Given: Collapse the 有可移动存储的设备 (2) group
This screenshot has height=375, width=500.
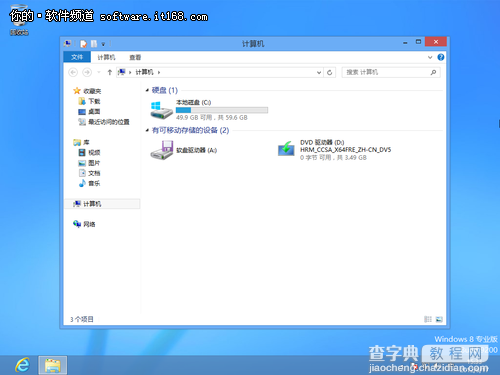Looking at the screenshot, I should [x=147, y=130].
